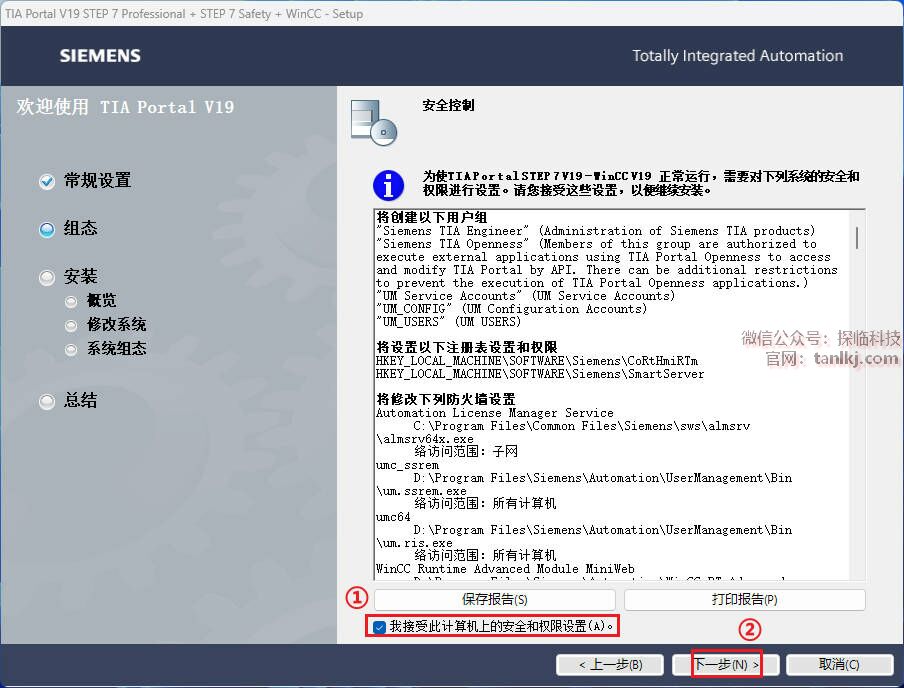Select the 总结 step indicator
This screenshot has width=904, height=688.
click(47, 401)
